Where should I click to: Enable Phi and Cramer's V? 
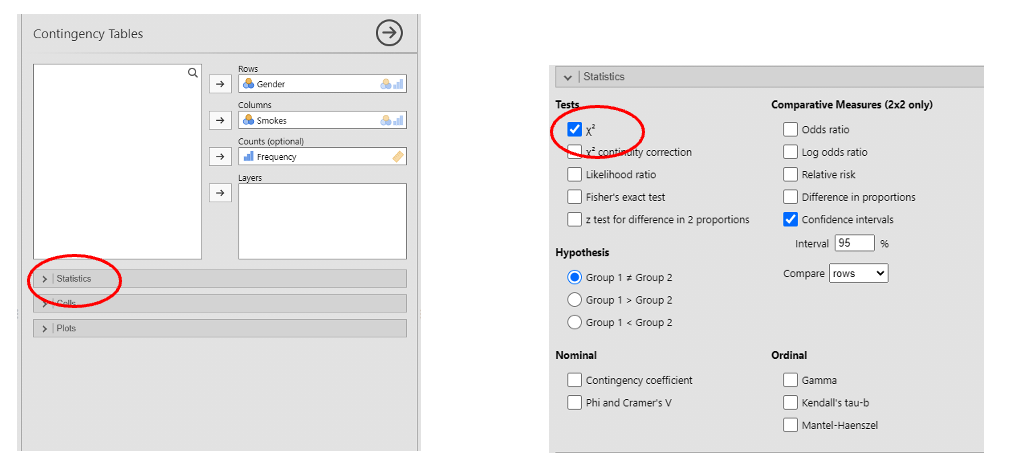pos(575,403)
